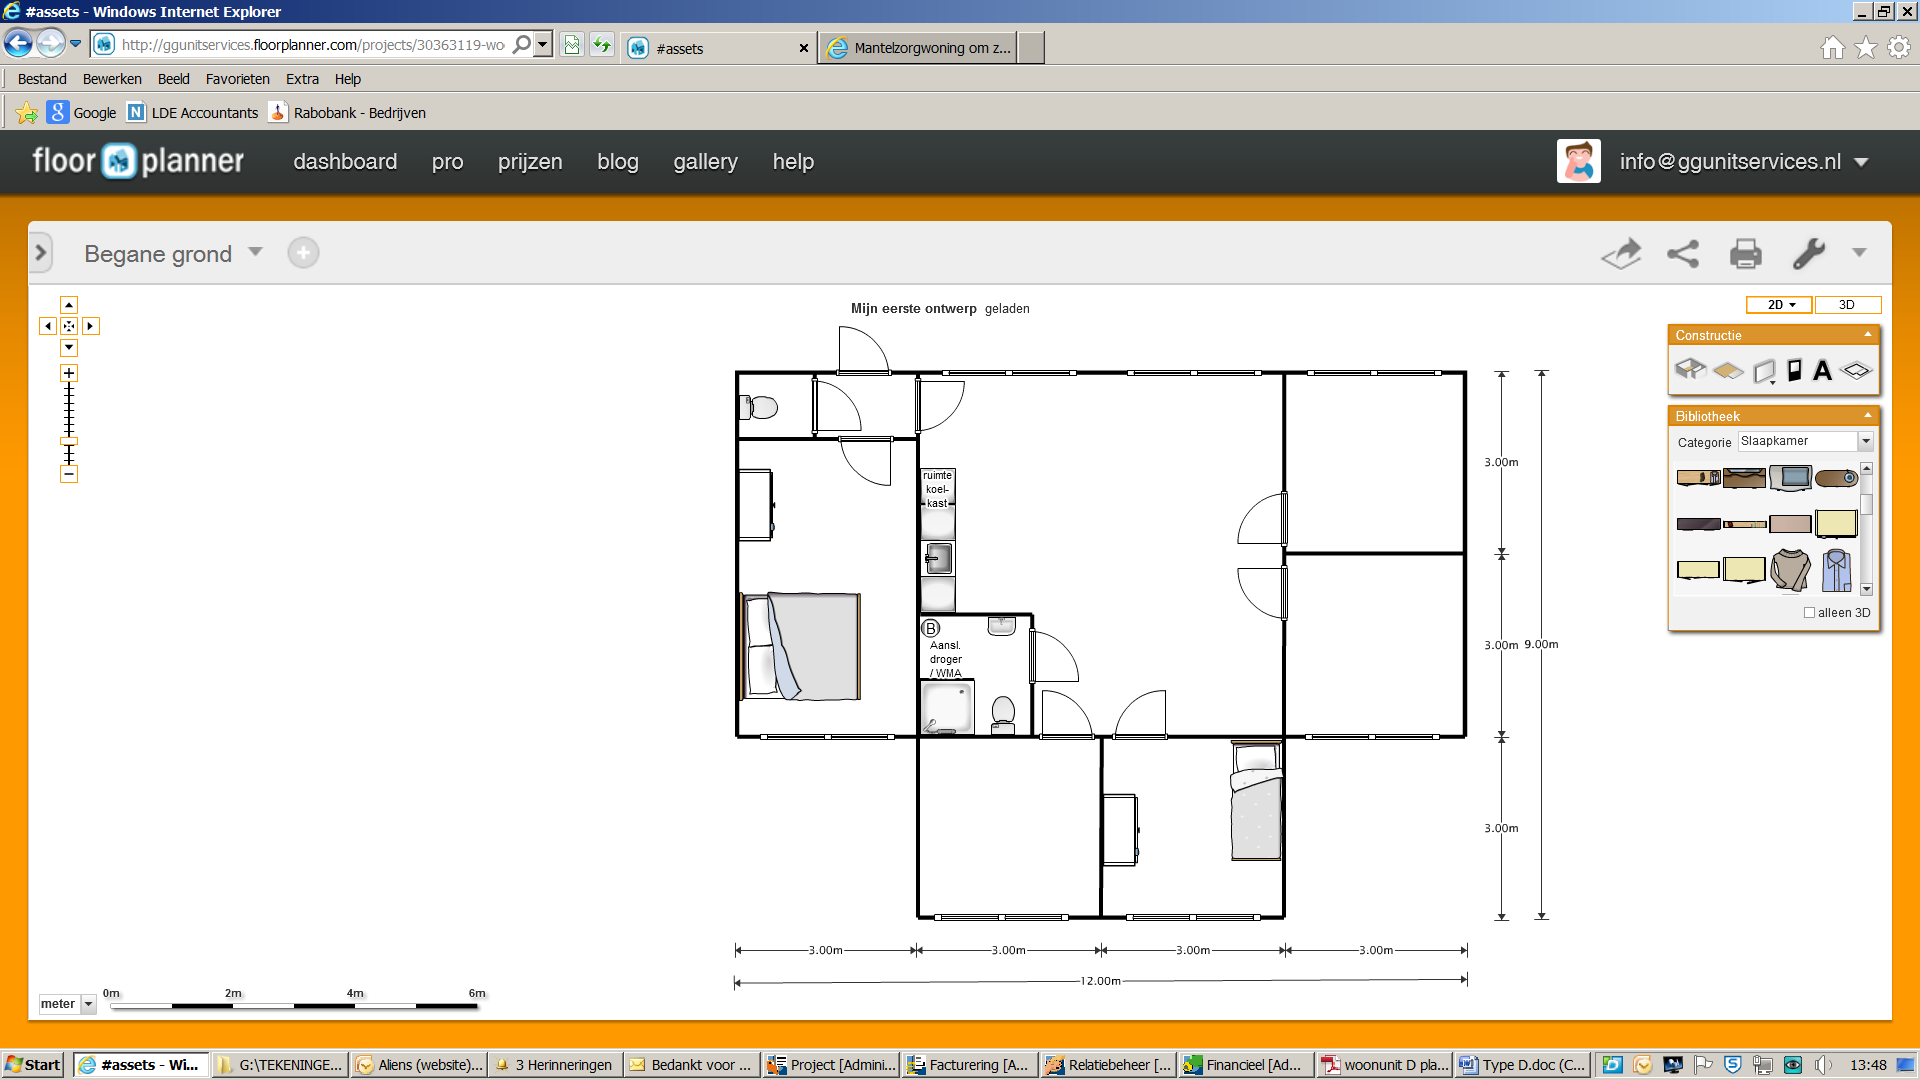The image size is (1920, 1080).
Task: Open settings via the wrench icon
Action: click(x=1808, y=253)
